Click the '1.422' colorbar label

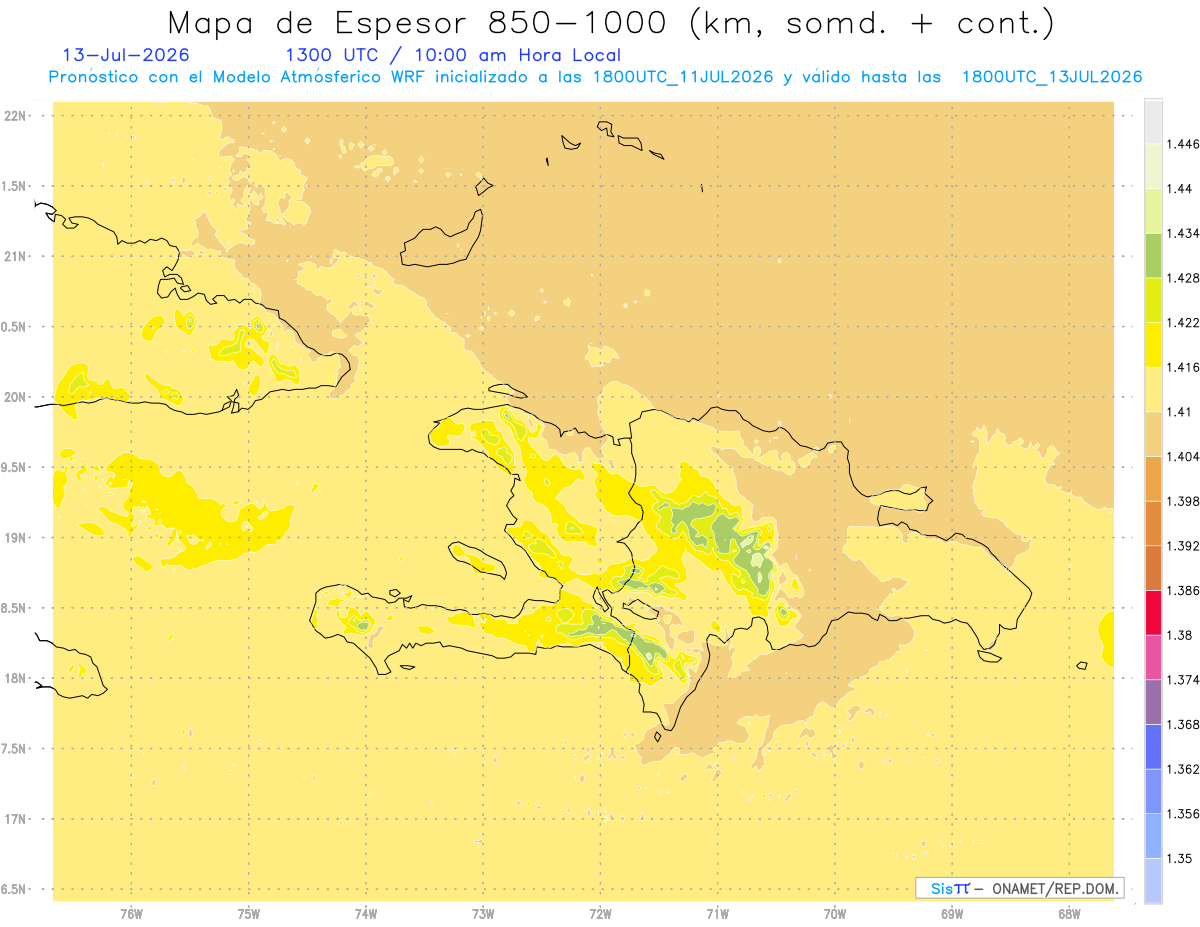(1182, 322)
